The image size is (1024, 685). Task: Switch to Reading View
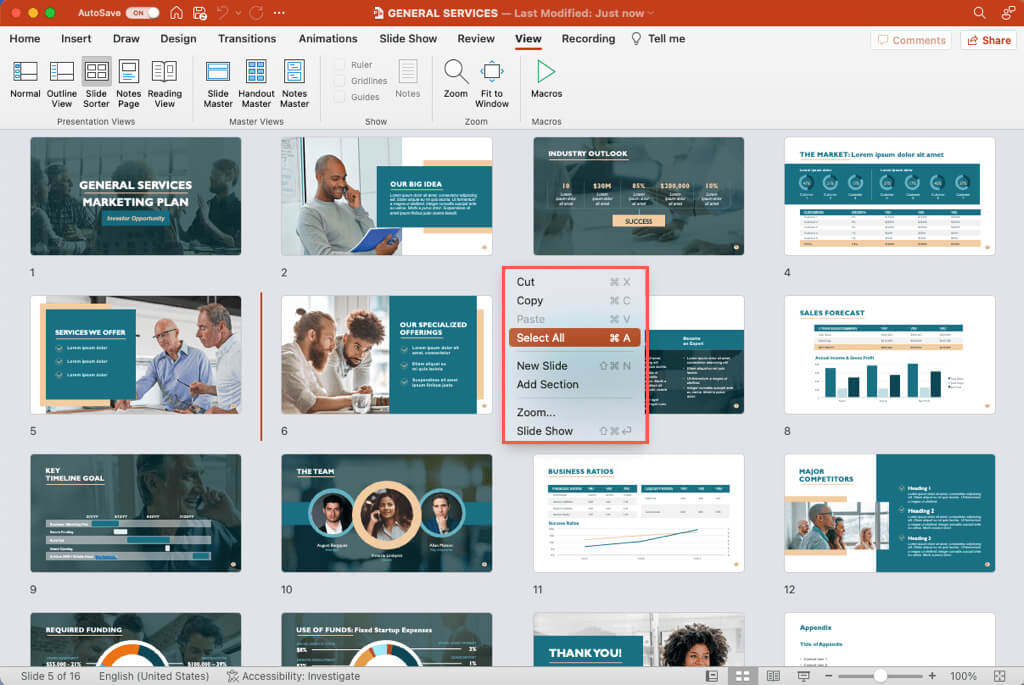[x=165, y=84]
